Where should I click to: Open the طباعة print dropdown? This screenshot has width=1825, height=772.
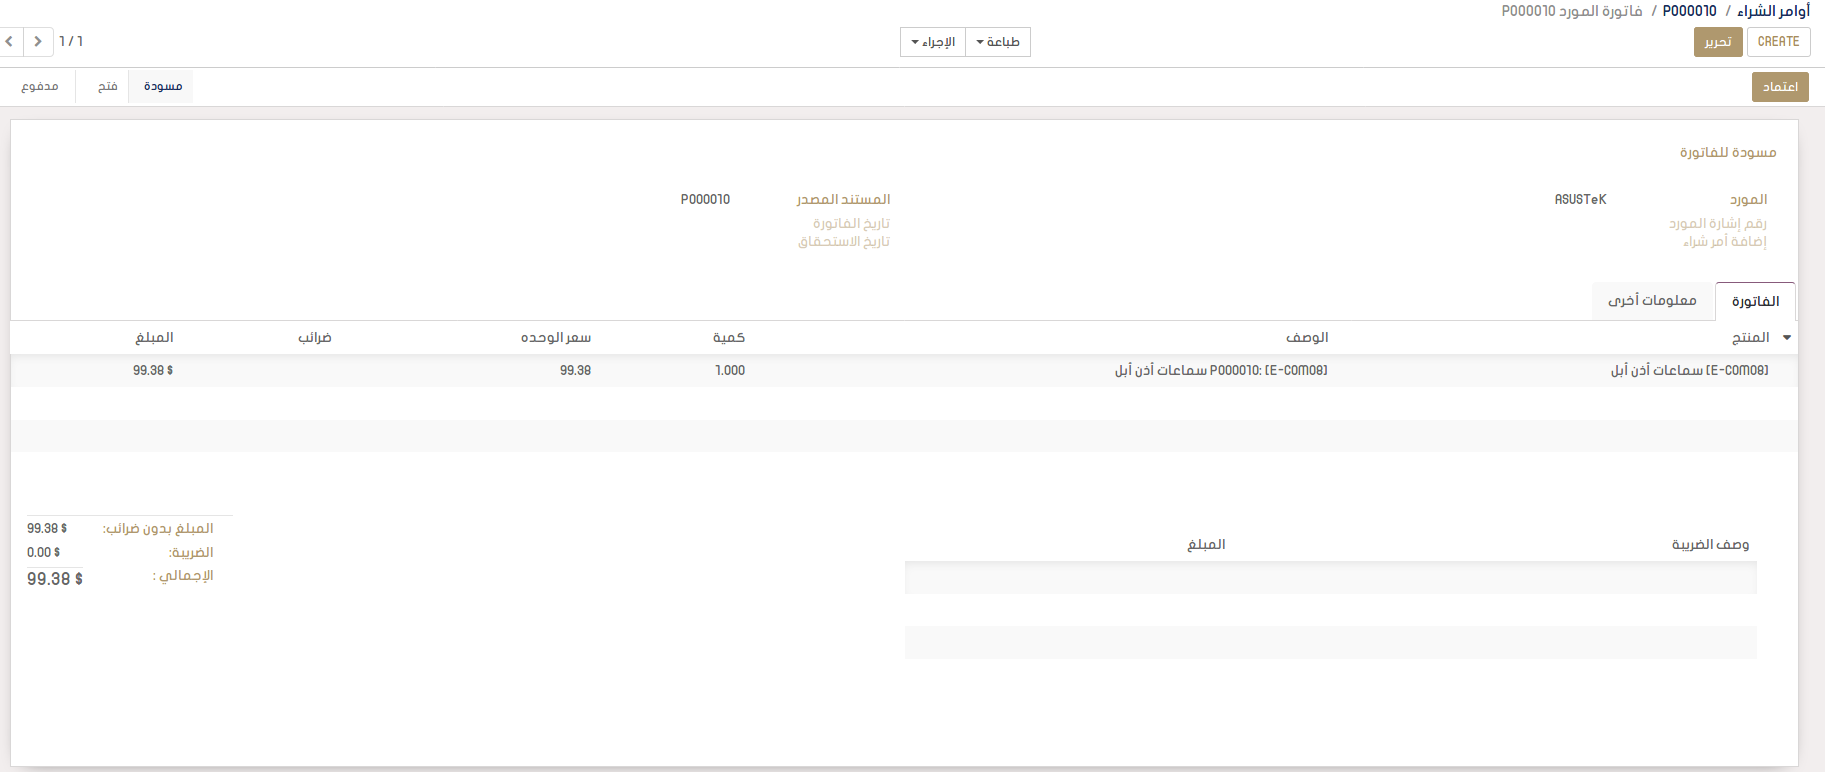pyautogui.click(x=998, y=42)
